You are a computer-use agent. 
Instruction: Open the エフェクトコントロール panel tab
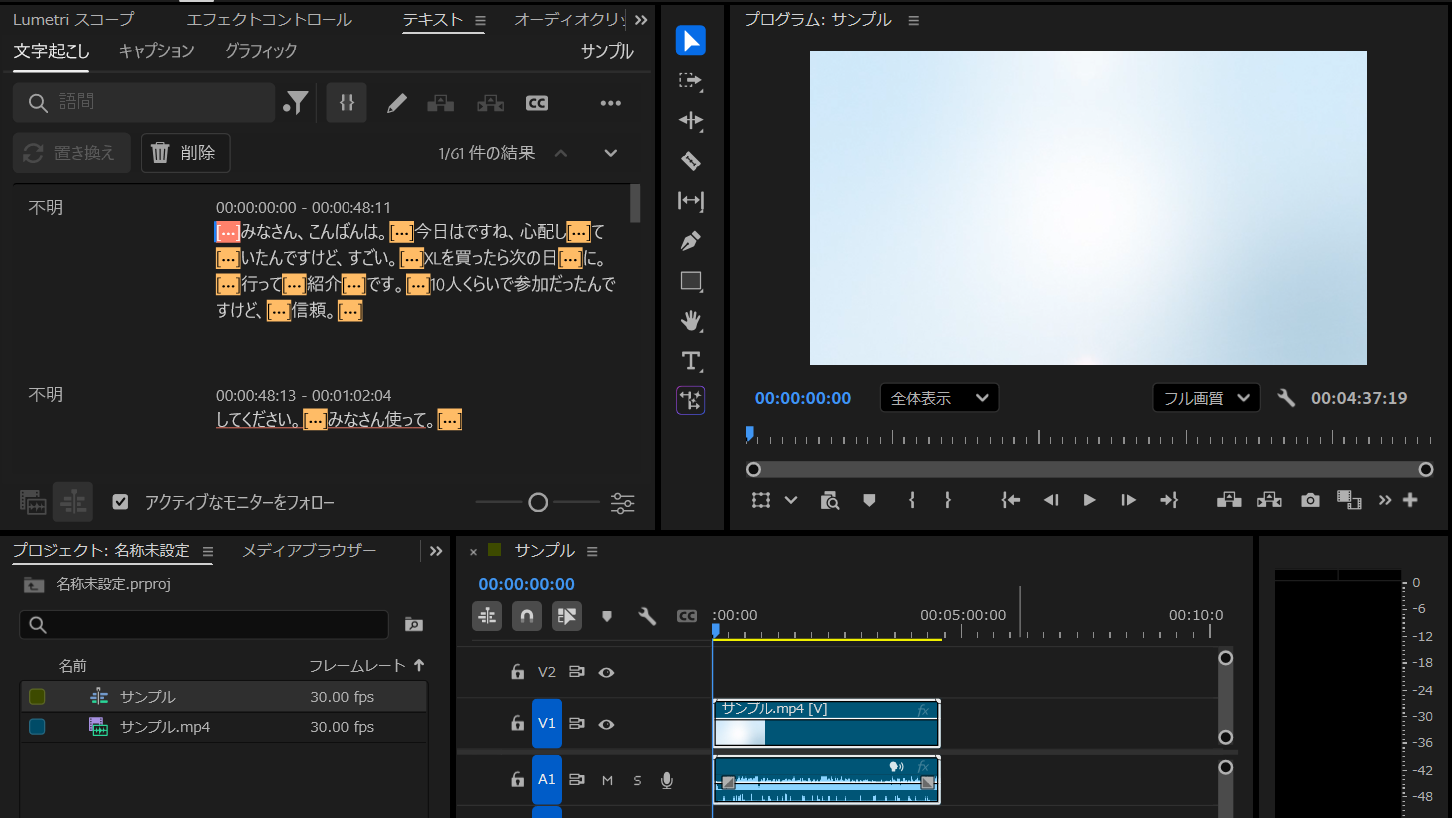(269, 20)
